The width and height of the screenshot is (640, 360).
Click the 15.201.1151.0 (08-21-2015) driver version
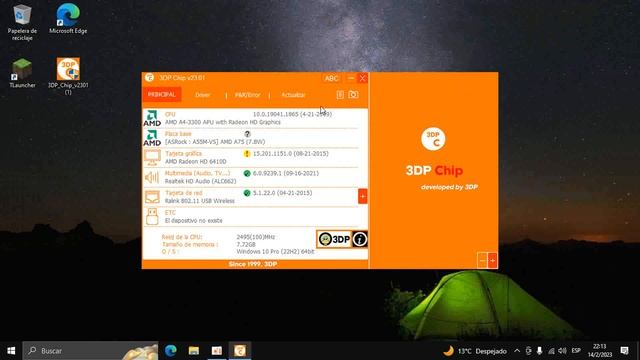pos(291,154)
